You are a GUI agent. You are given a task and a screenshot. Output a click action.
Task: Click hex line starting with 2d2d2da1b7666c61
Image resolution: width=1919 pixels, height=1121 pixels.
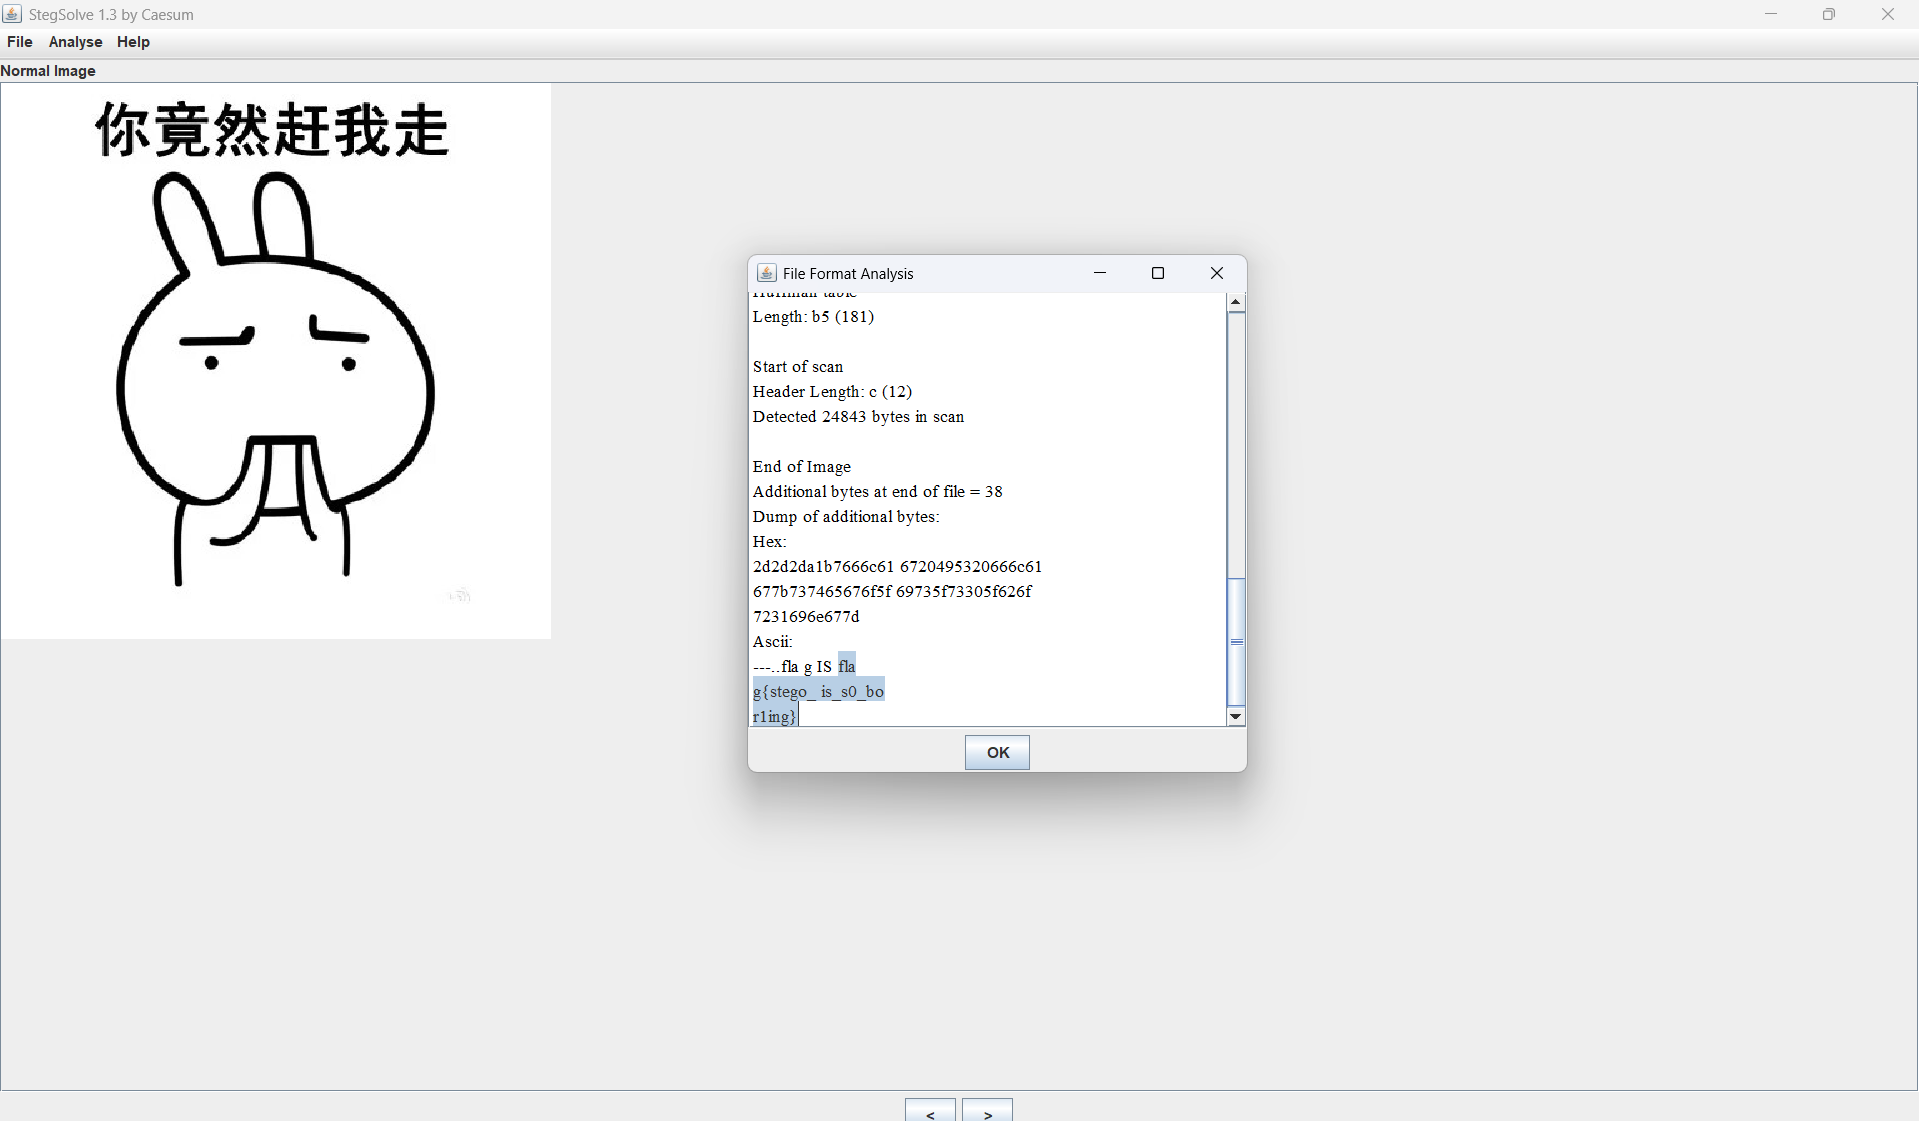click(898, 567)
